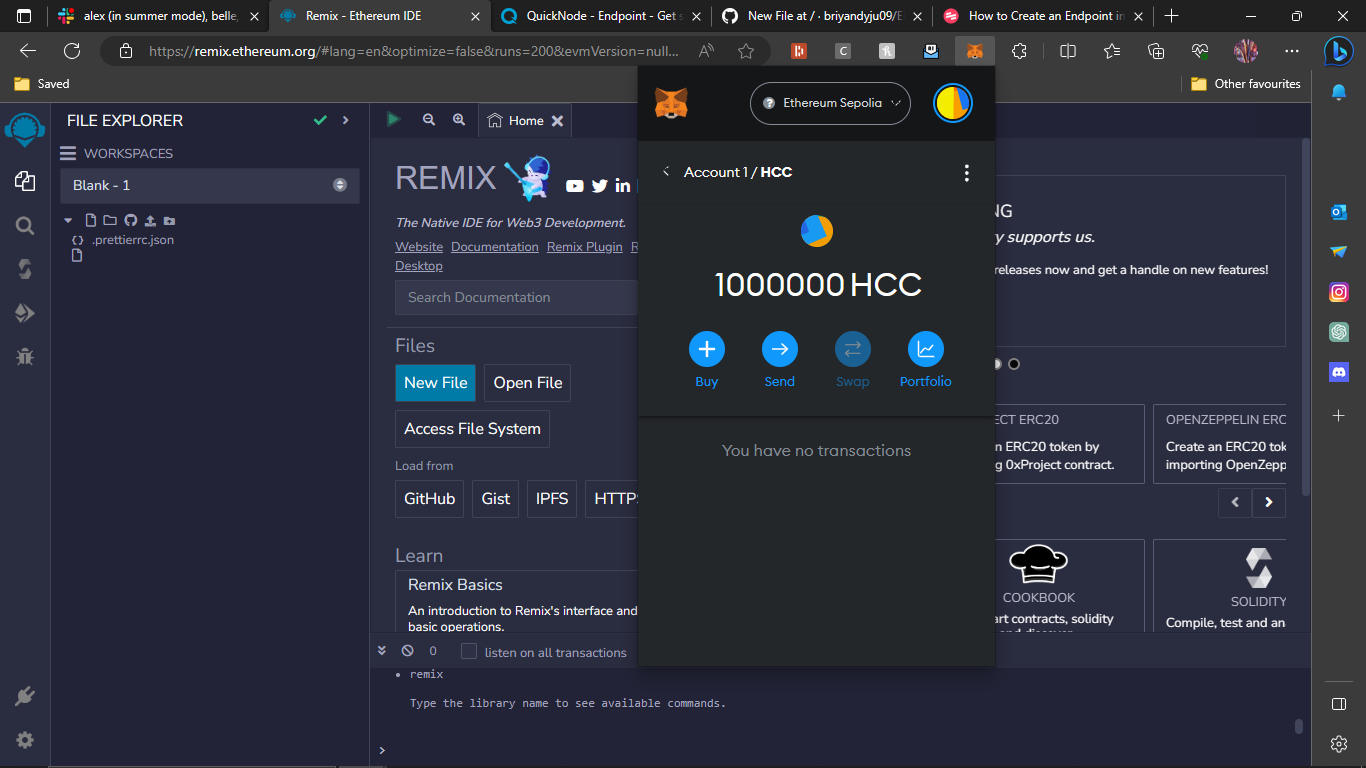Viewport: 1366px width, 768px height.
Task: Open Discord in Edge sidebar
Action: (x=1339, y=372)
